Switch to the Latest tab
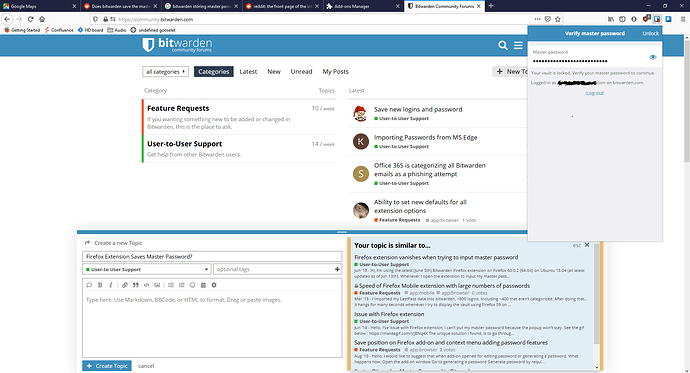This screenshot has height=373, width=690. click(248, 71)
